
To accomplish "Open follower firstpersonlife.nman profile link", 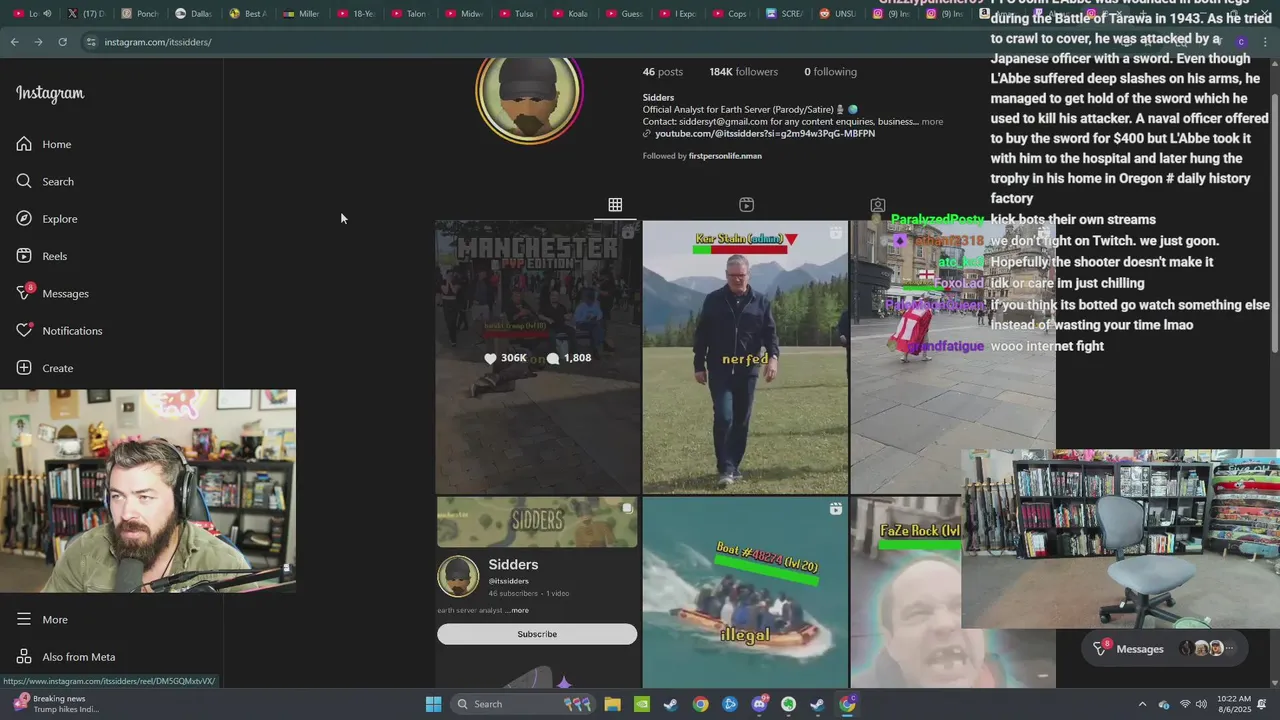I will click(x=725, y=156).
